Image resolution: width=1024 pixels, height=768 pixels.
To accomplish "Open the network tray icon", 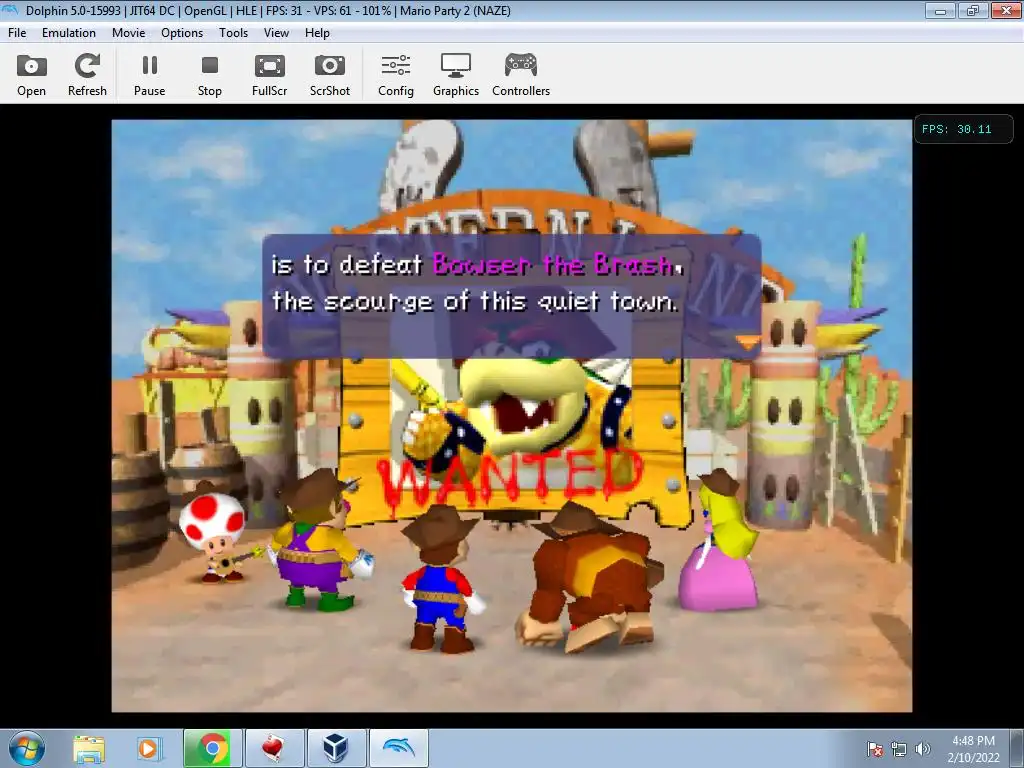I will pyautogui.click(x=899, y=749).
